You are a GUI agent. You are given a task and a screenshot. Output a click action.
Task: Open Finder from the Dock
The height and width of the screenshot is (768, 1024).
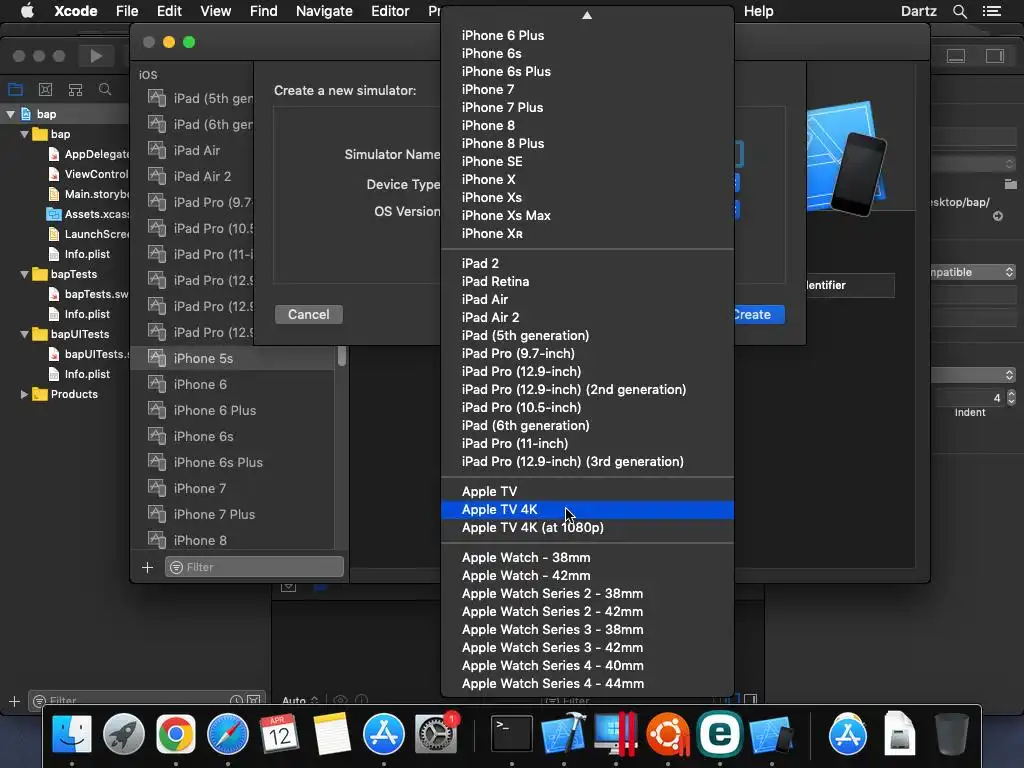[x=72, y=734]
